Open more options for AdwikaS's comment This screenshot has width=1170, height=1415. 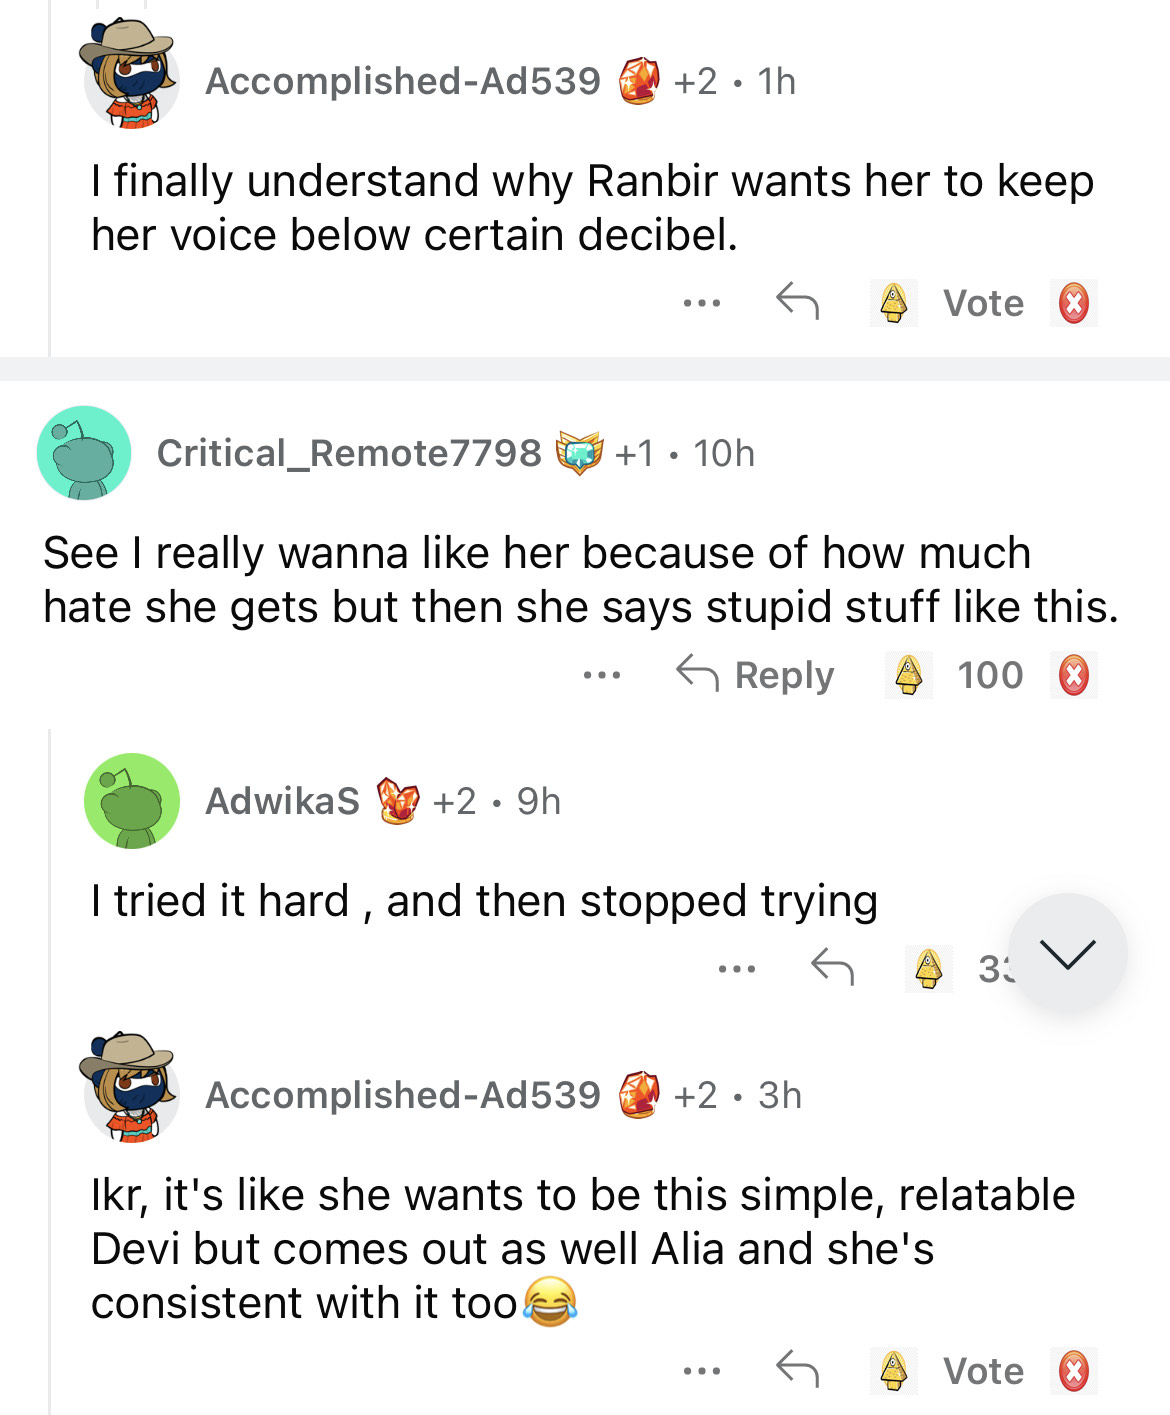coord(737,968)
